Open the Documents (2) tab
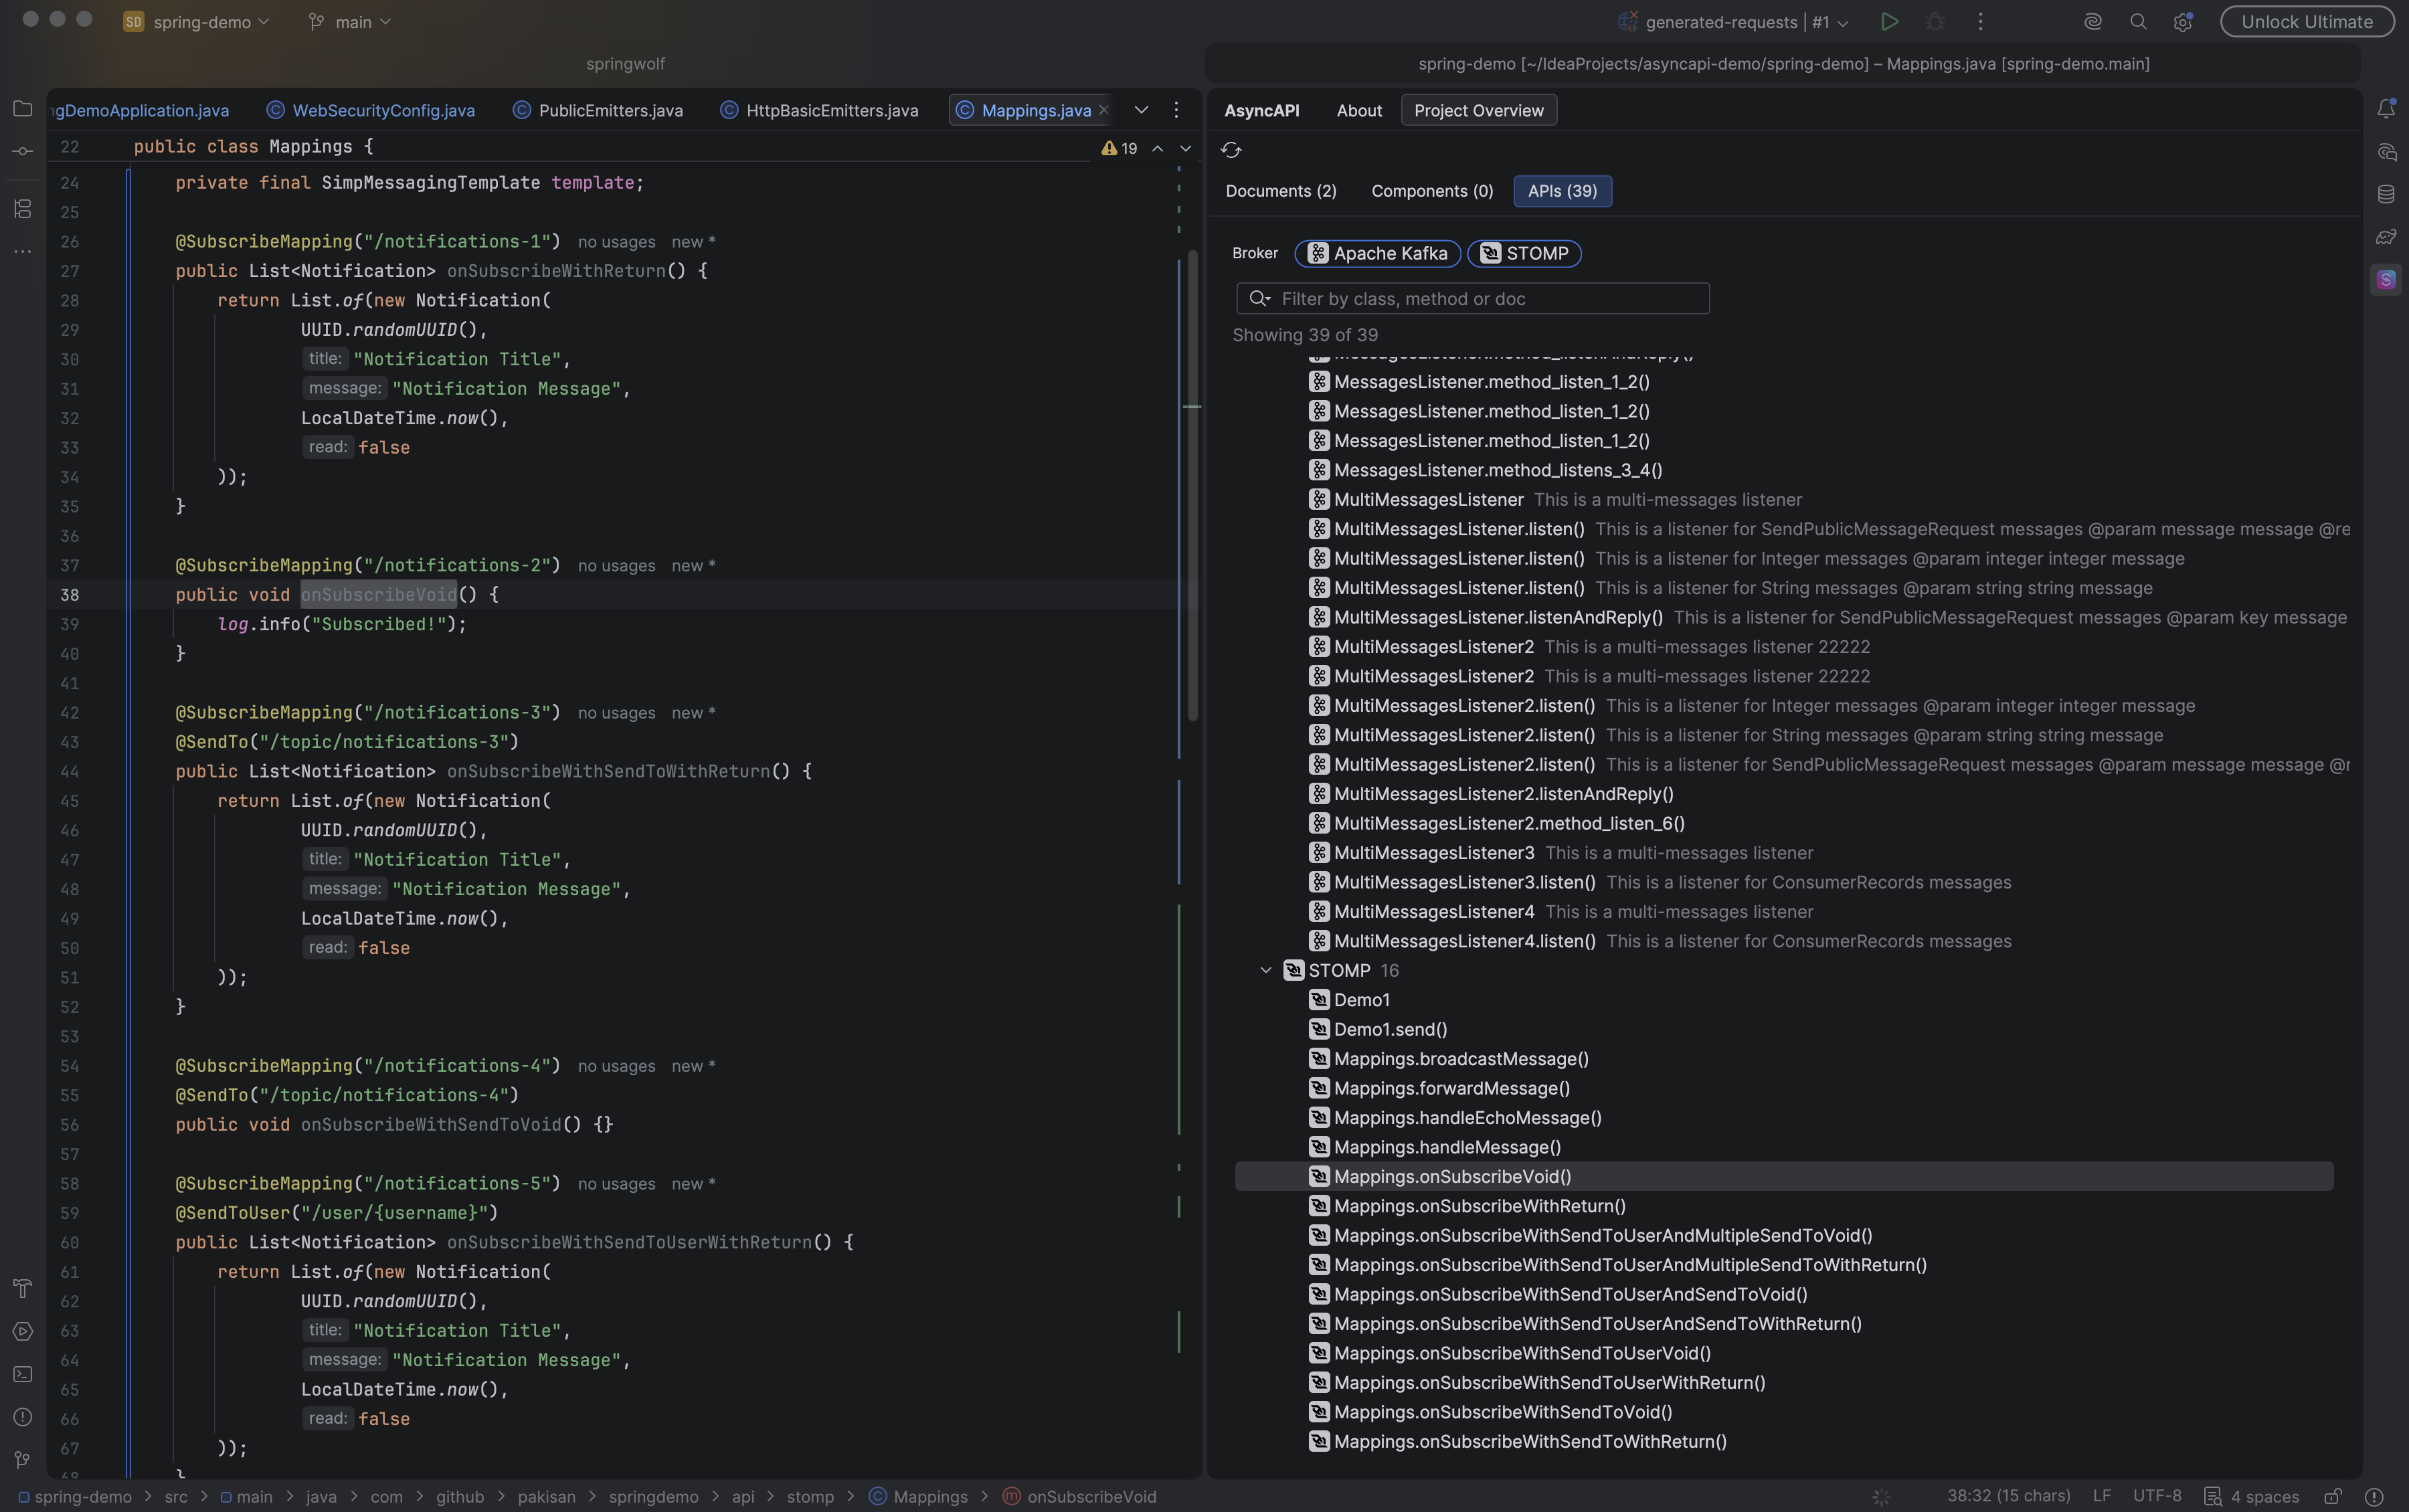 1281,191
